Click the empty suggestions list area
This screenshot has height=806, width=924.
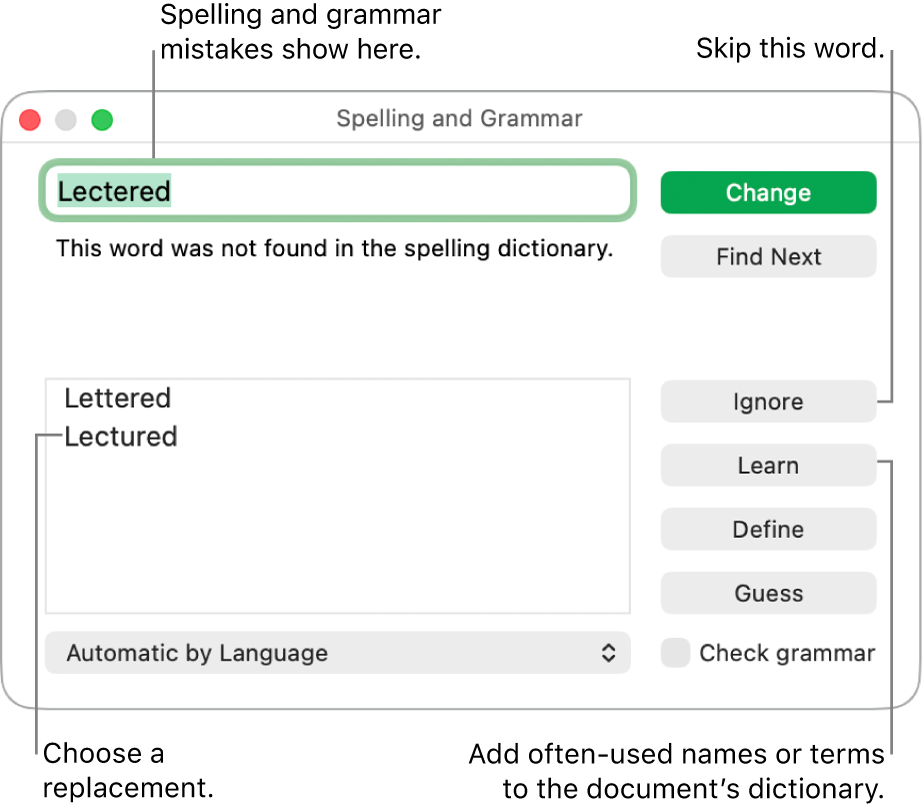pos(337,540)
